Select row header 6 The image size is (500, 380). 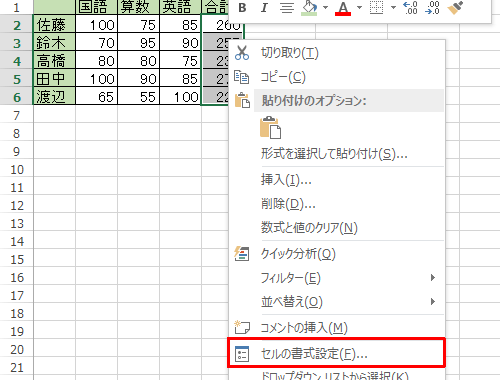point(17,97)
